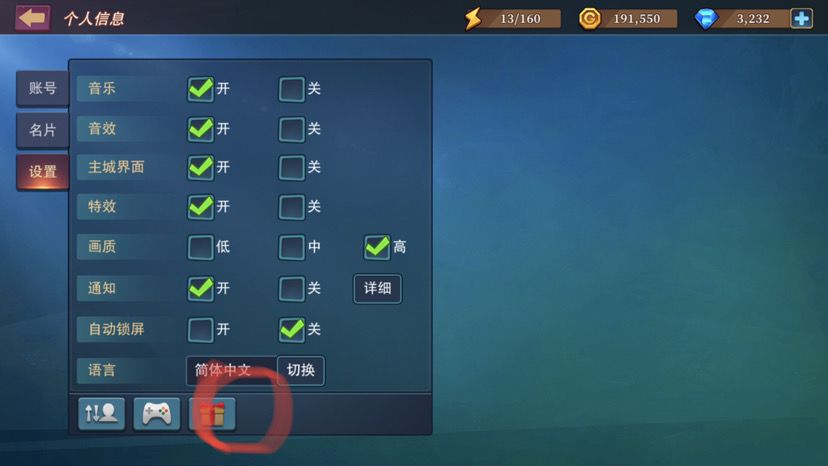The width and height of the screenshot is (828, 466).
Task: Open the gift box icon
Action: (212, 414)
